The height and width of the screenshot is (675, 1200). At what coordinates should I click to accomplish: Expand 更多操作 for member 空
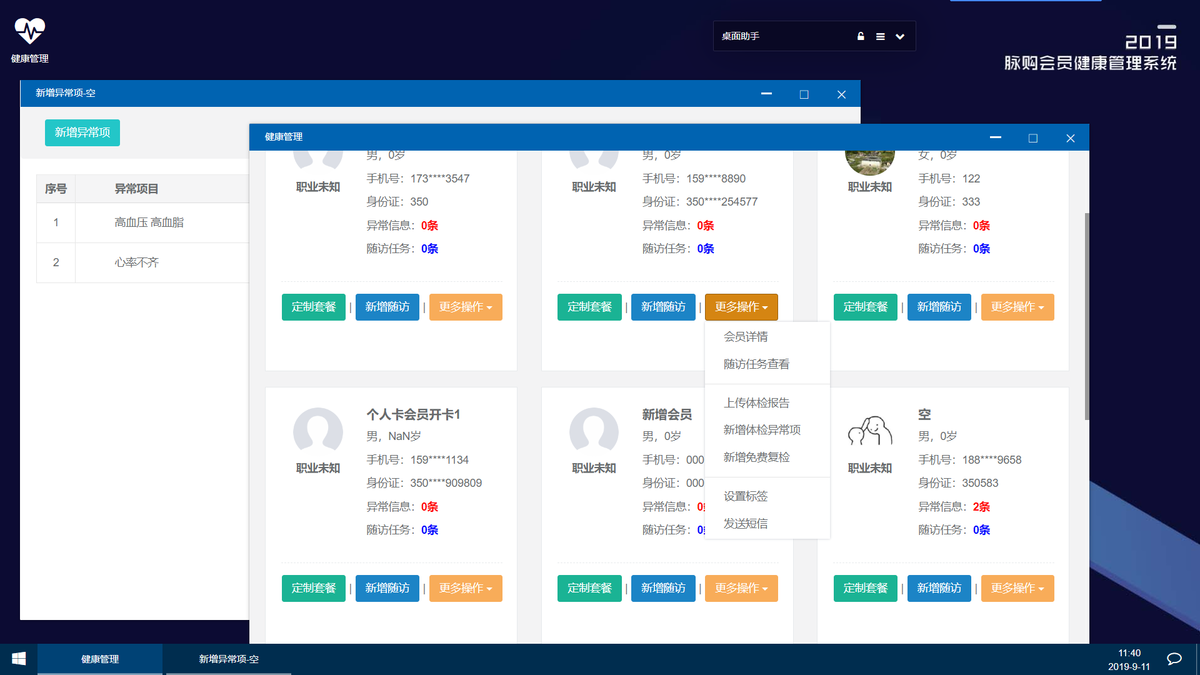coord(1018,588)
